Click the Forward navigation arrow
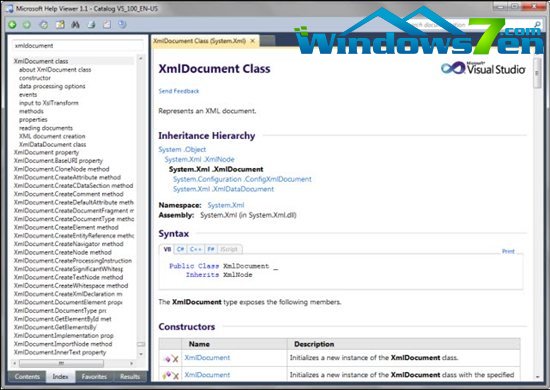 pyautogui.click(x=27, y=25)
